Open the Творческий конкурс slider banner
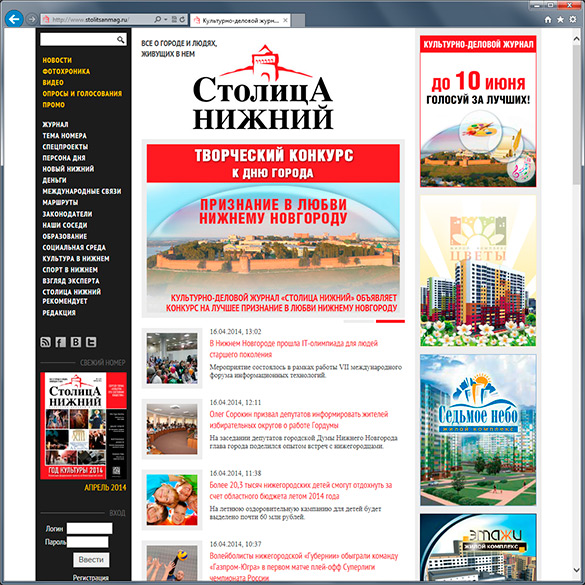This screenshot has width=585, height=585. click(273, 229)
